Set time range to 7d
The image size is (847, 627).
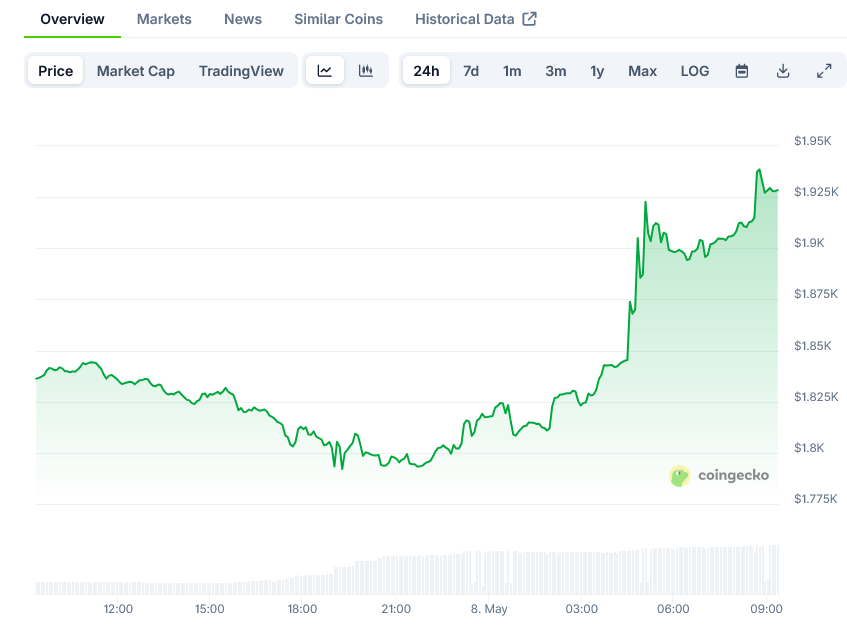[x=471, y=71]
